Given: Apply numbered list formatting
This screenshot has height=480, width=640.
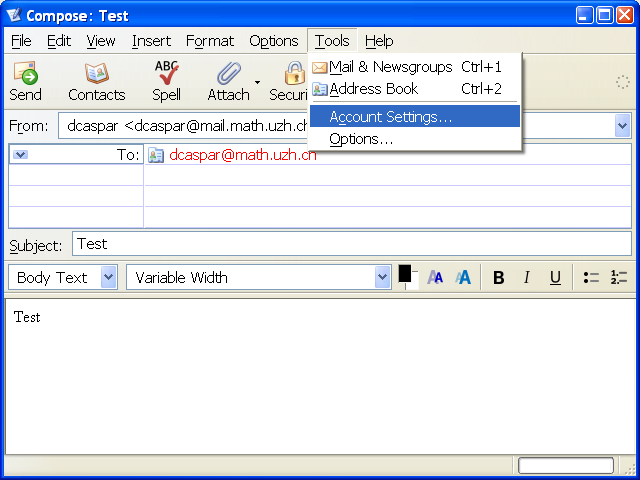Looking at the screenshot, I should 618,278.
